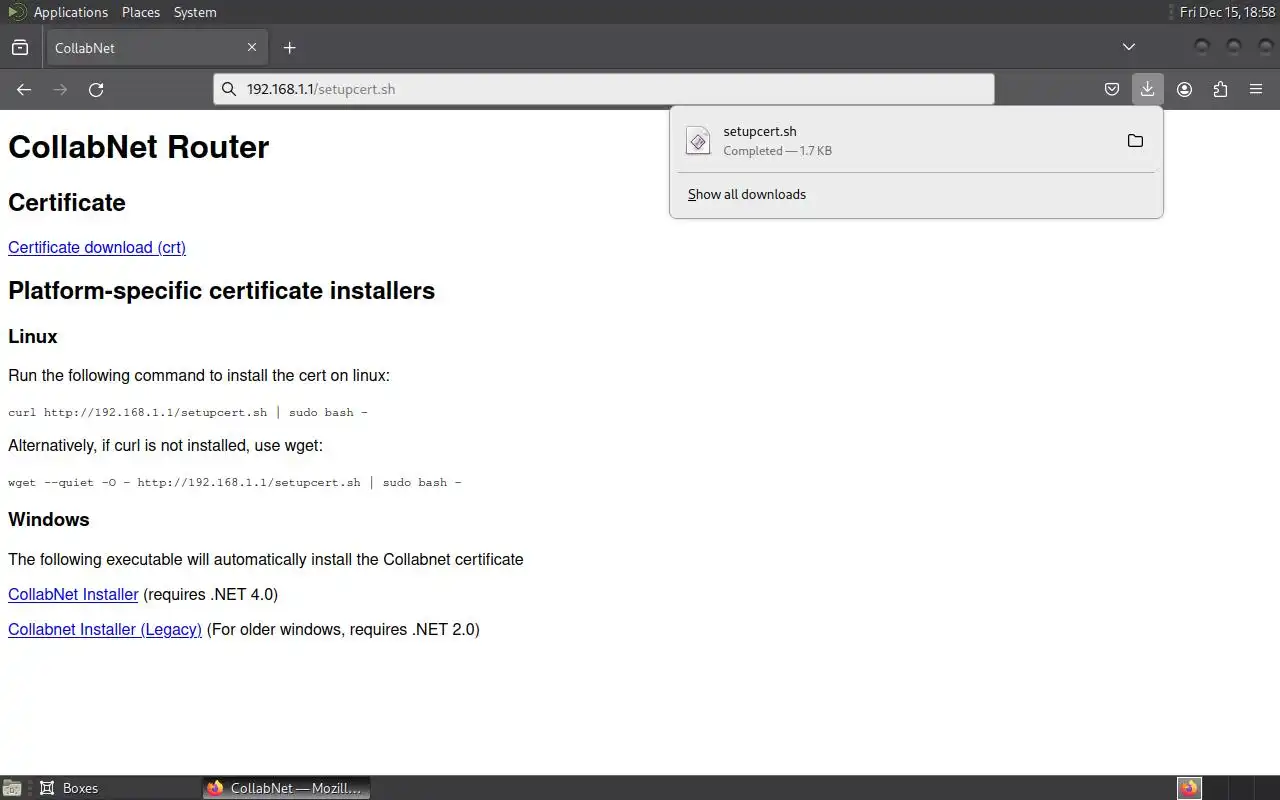Open the downloaded setupcert.sh file
1280x800 pixels.
coord(896,141)
